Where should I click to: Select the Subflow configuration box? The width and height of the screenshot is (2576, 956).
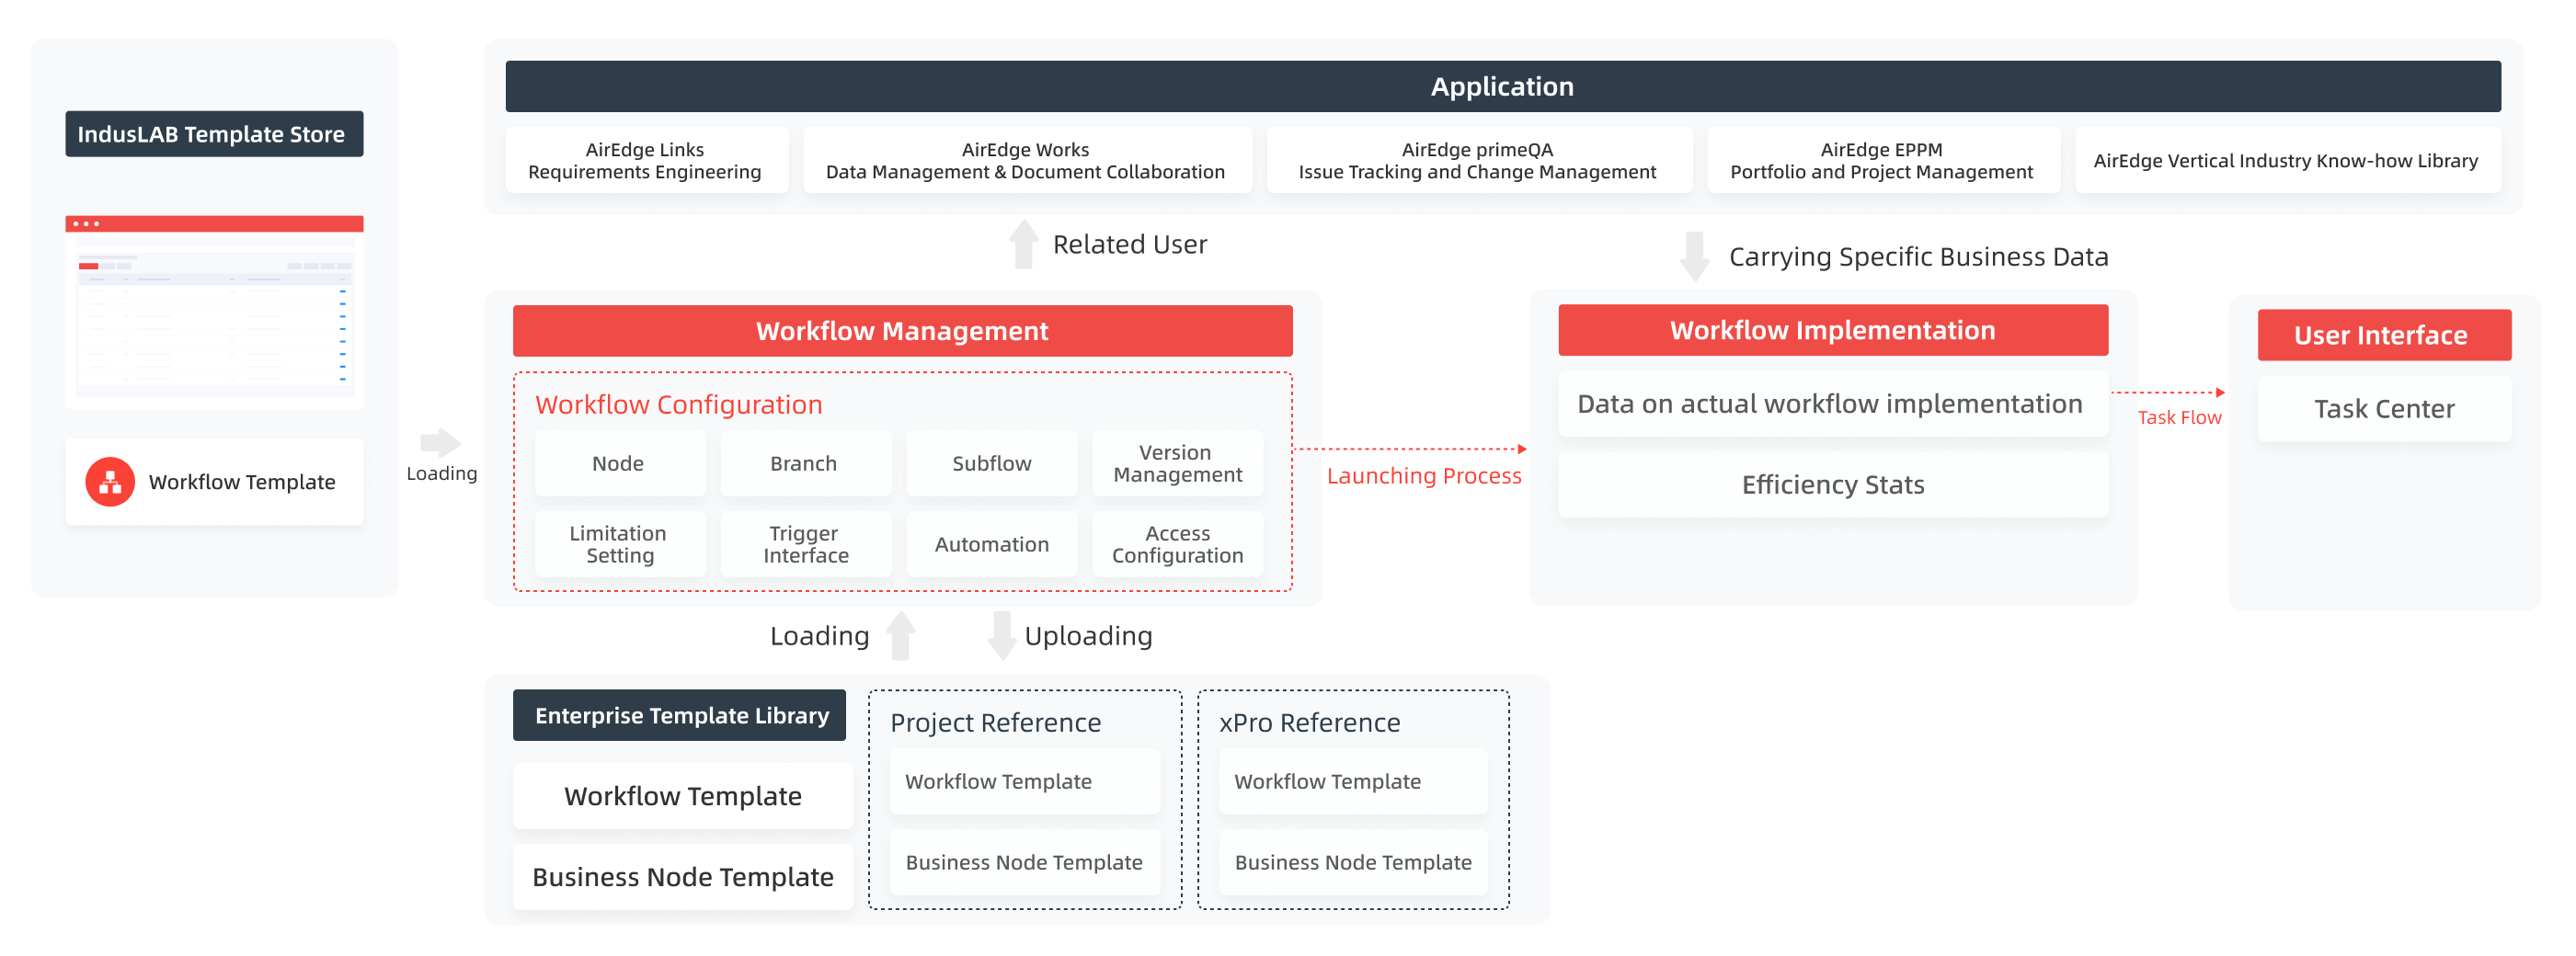(991, 463)
